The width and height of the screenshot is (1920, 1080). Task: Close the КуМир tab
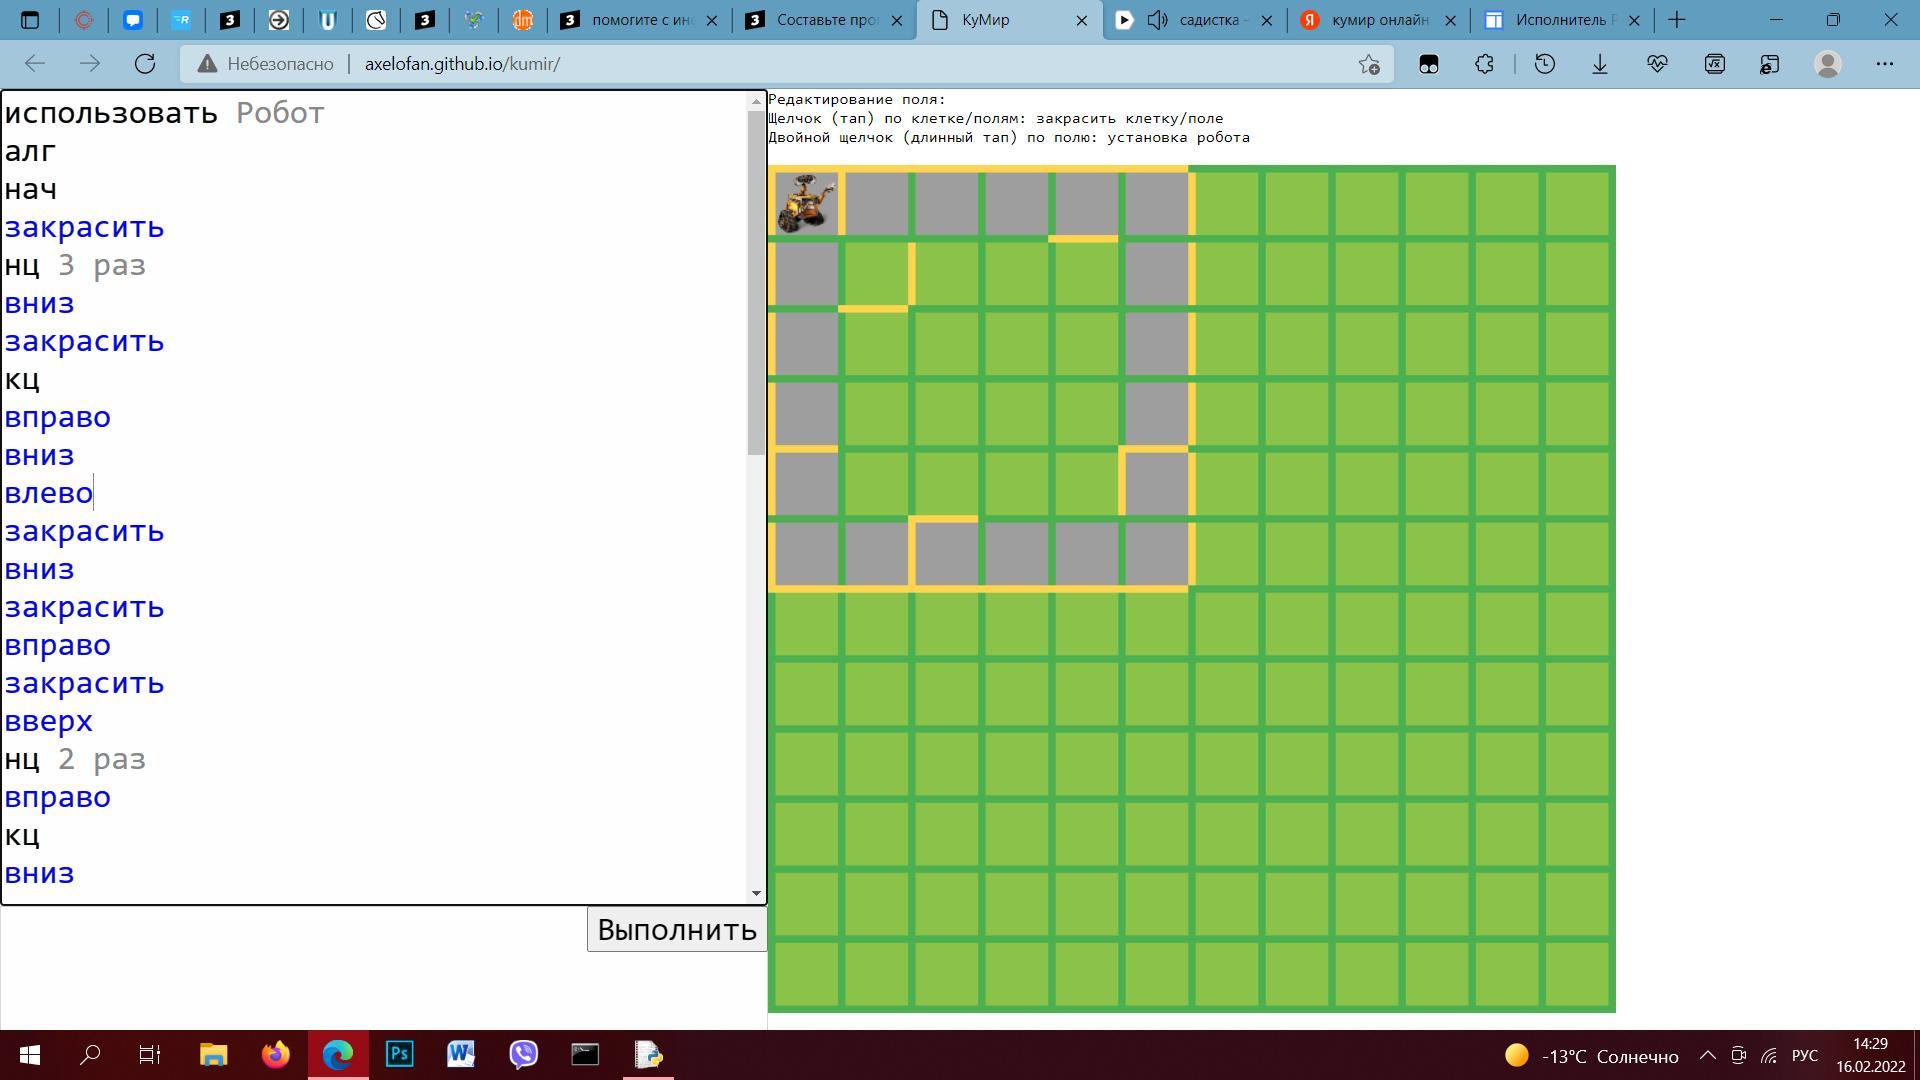[x=1081, y=20]
